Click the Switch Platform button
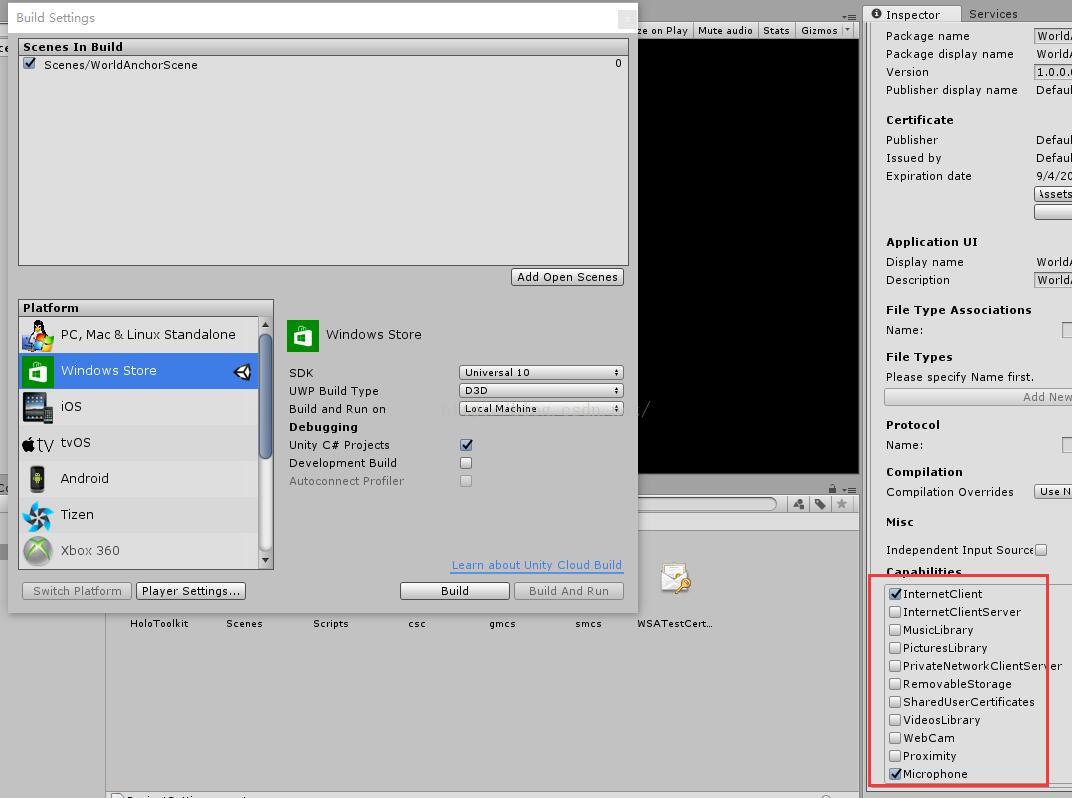 point(77,591)
